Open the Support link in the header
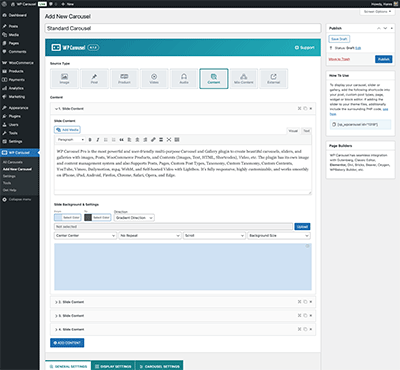This screenshot has height=370, width=400. tap(304, 48)
